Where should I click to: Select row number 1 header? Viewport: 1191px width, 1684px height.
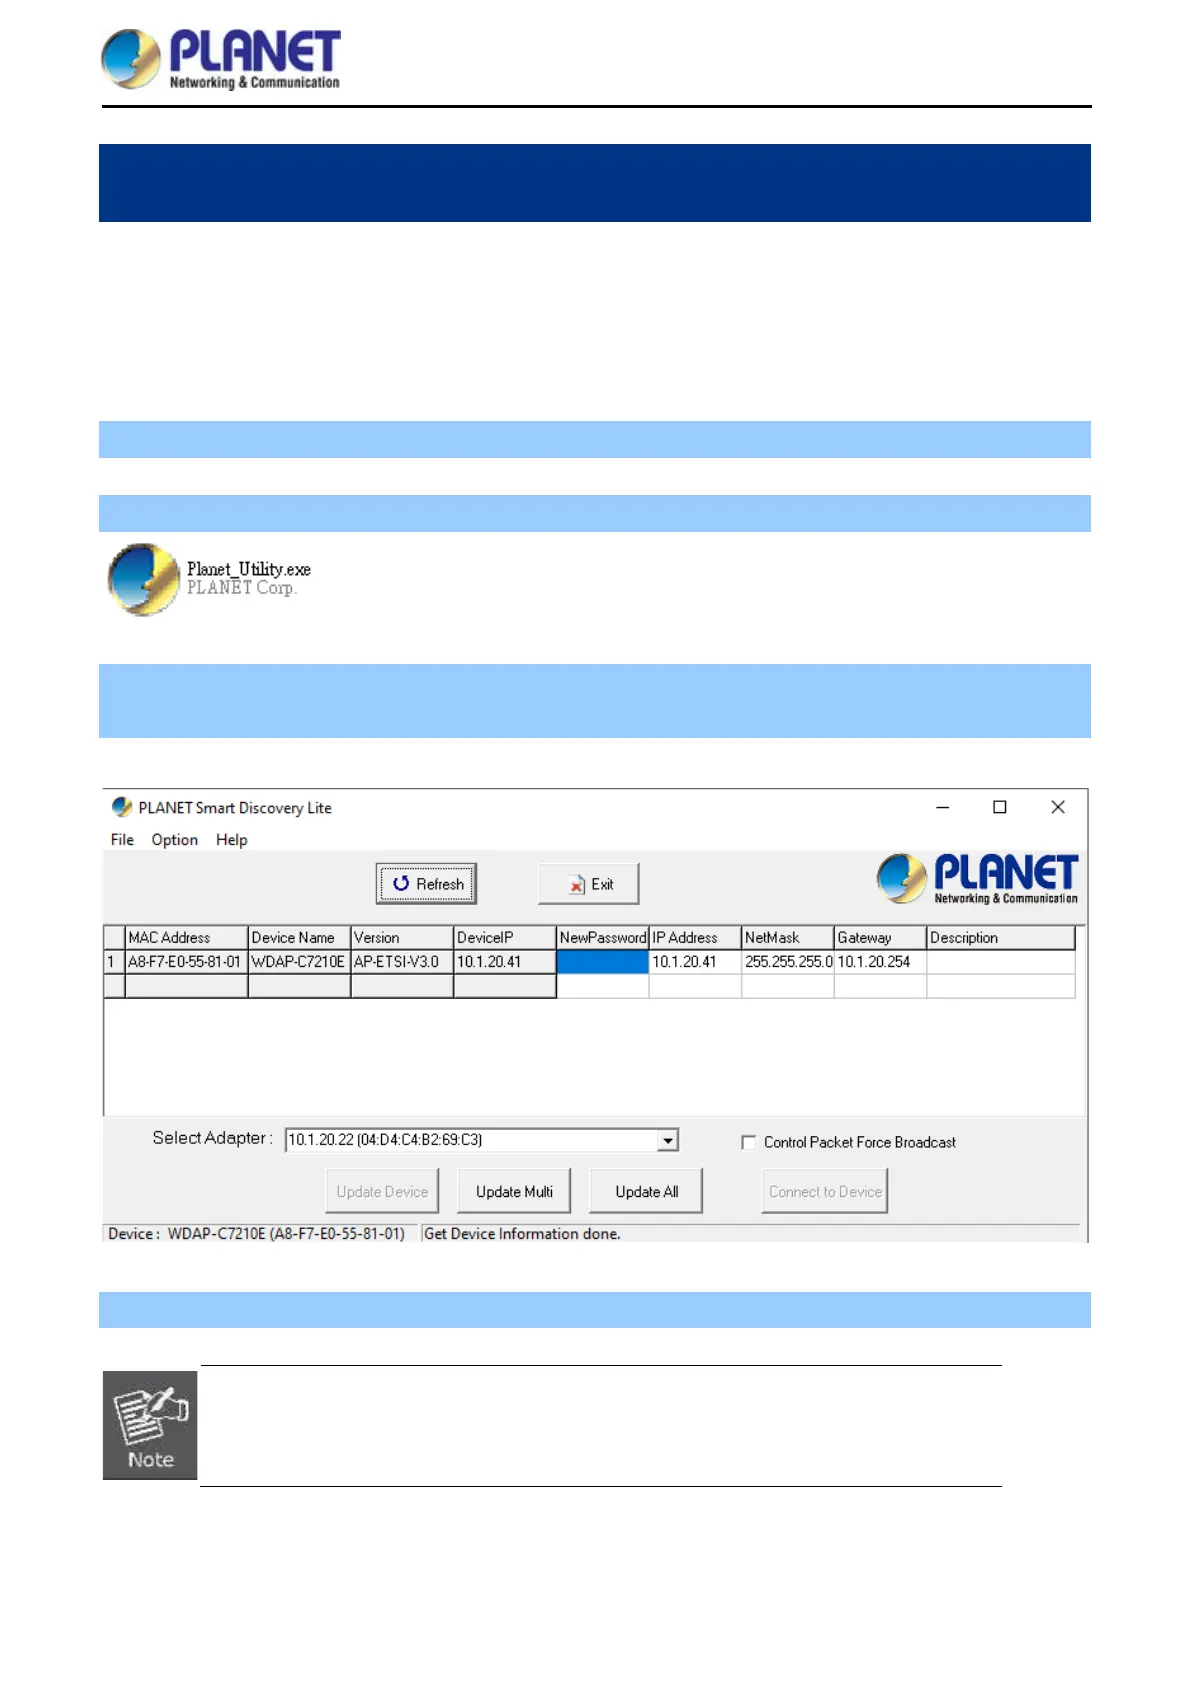[x=114, y=962]
